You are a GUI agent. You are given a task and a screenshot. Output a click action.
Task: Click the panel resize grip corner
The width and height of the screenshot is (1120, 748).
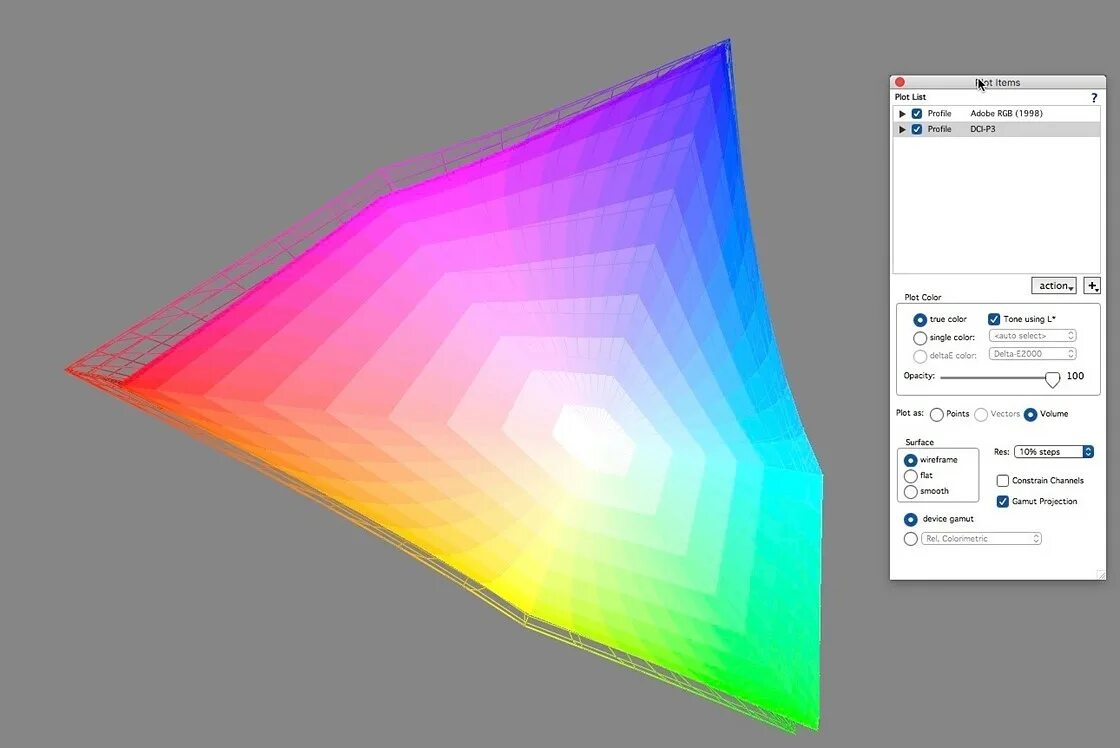pyautogui.click(x=1100, y=574)
